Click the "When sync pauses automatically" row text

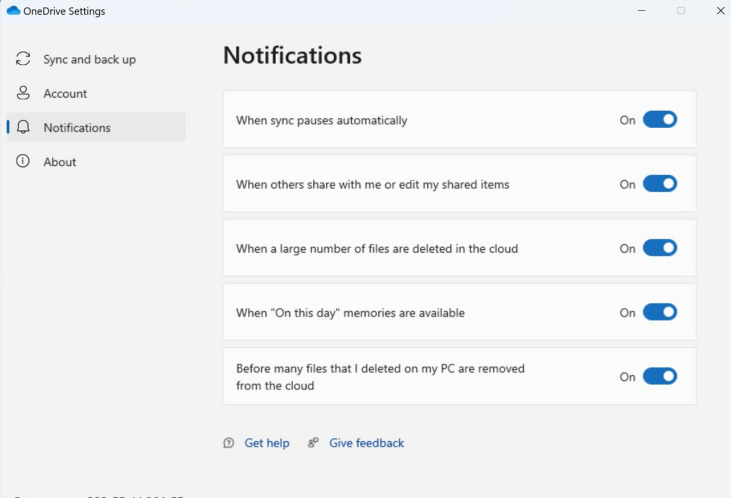(x=321, y=120)
